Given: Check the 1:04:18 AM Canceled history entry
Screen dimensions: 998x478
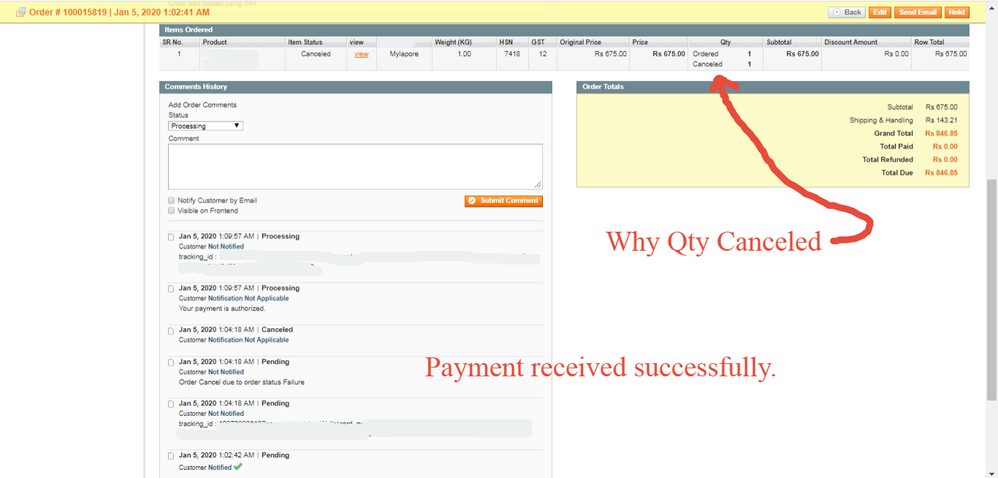Looking at the screenshot, I should [172, 330].
